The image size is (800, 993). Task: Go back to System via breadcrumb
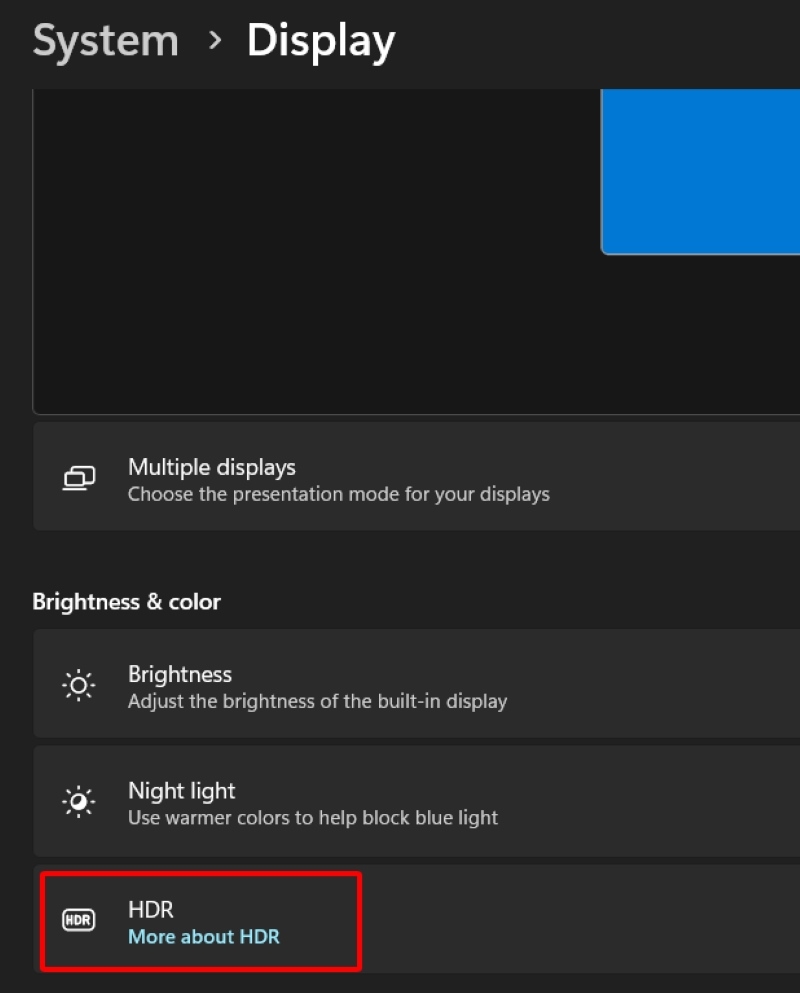pos(106,41)
